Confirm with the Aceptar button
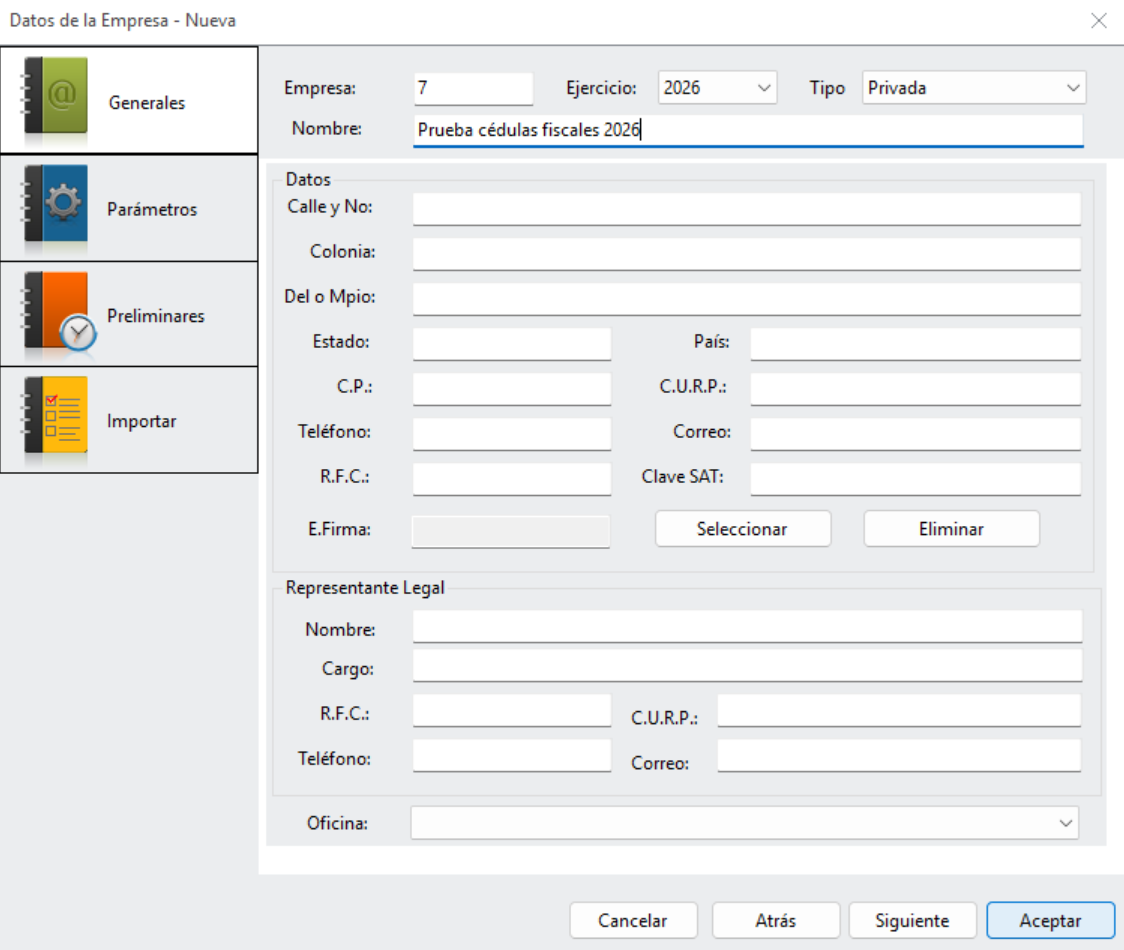The width and height of the screenshot is (1124, 950). coord(1050,921)
